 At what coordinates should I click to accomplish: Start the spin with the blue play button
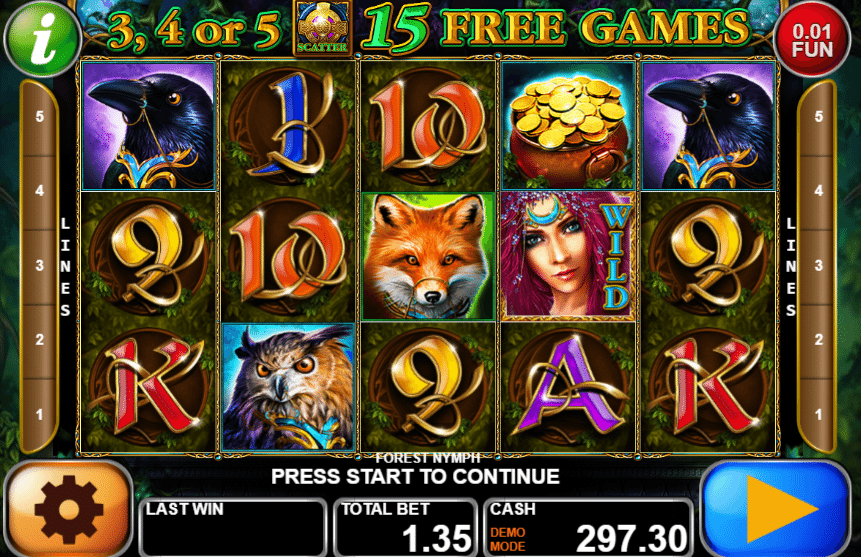click(x=776, y=509)
